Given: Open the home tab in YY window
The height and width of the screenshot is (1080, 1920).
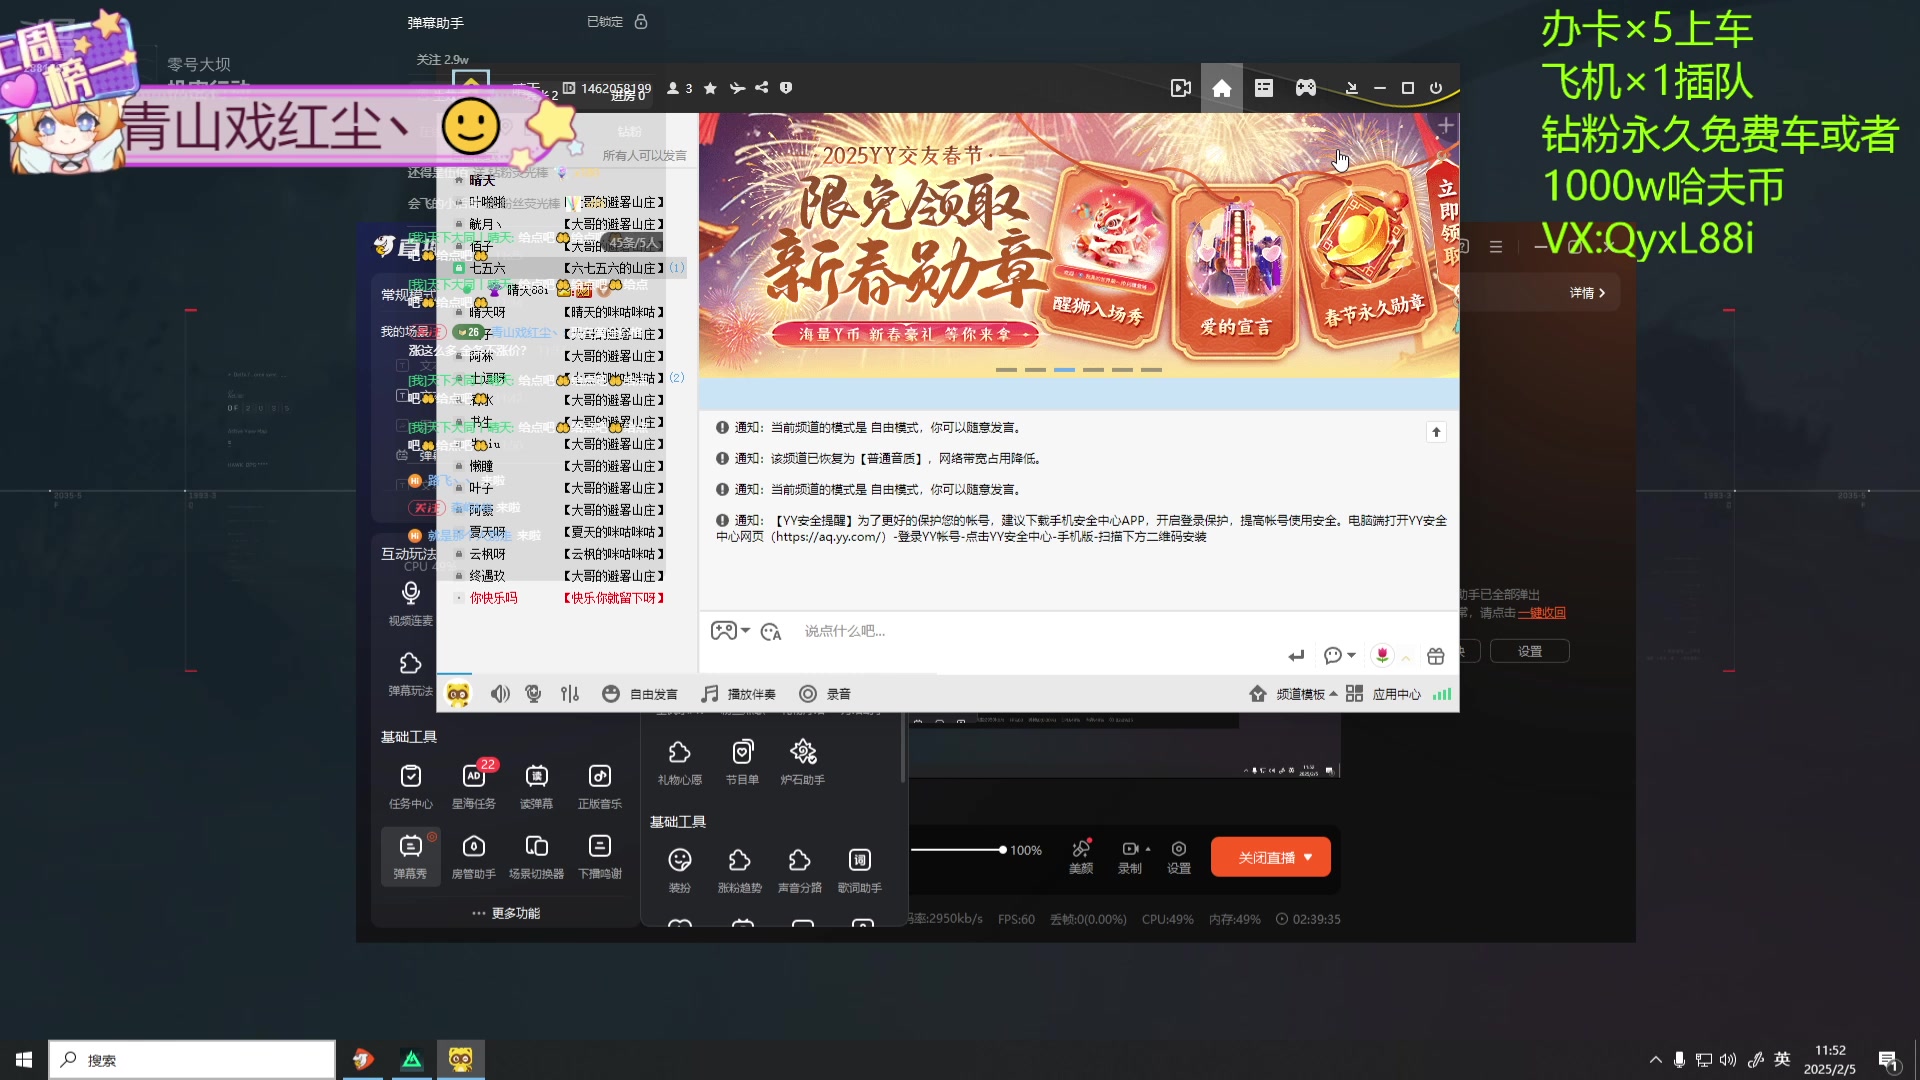Looking at the screenshot, I should 1221,88.
